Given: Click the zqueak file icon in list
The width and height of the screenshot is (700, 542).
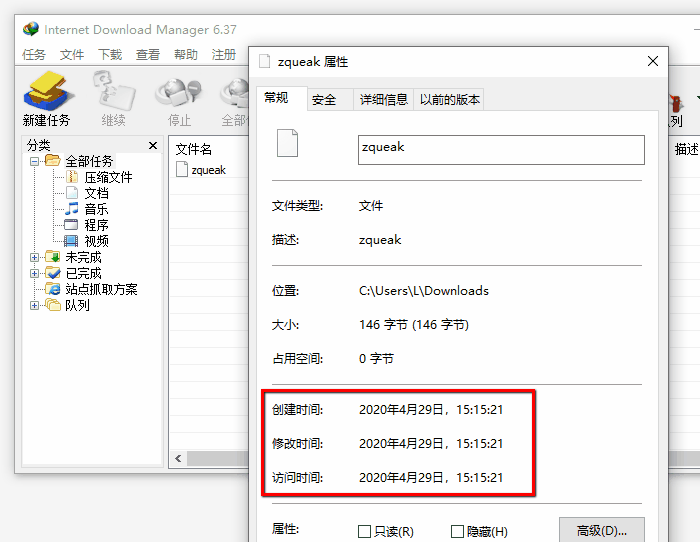Looking at the screenshot, I should tap(182, 170).
